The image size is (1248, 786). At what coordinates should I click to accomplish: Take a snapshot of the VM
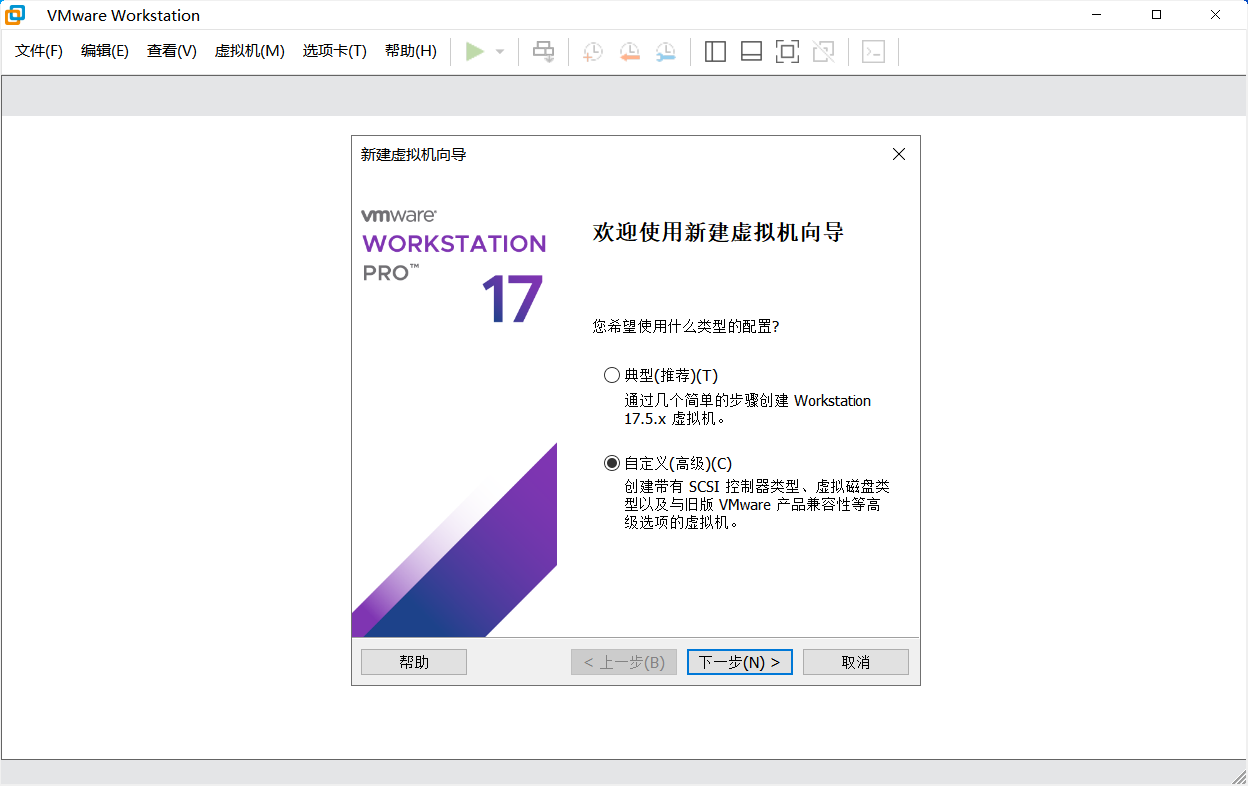591,51
